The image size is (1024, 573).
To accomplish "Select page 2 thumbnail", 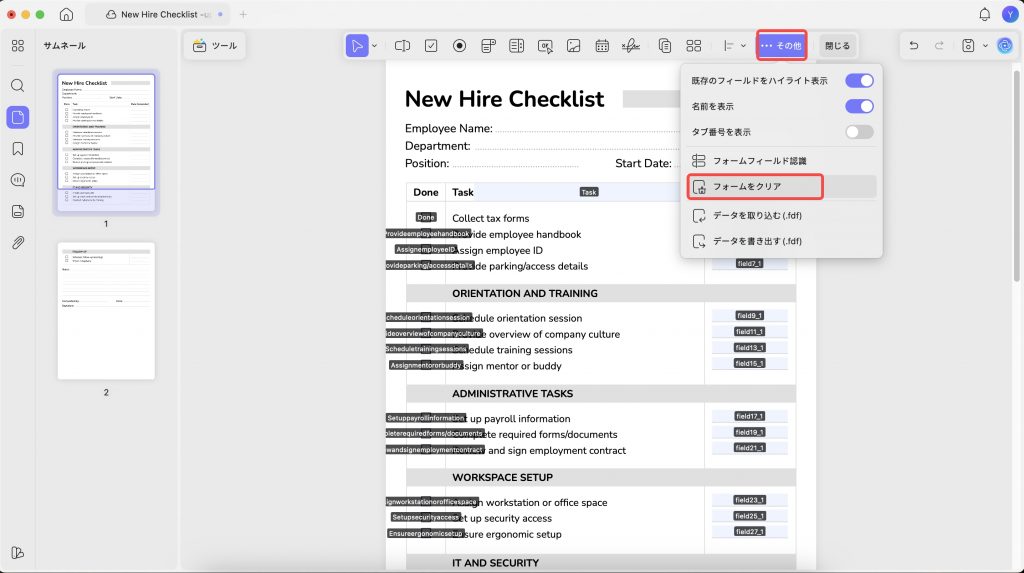I will [x=106, y=311].
